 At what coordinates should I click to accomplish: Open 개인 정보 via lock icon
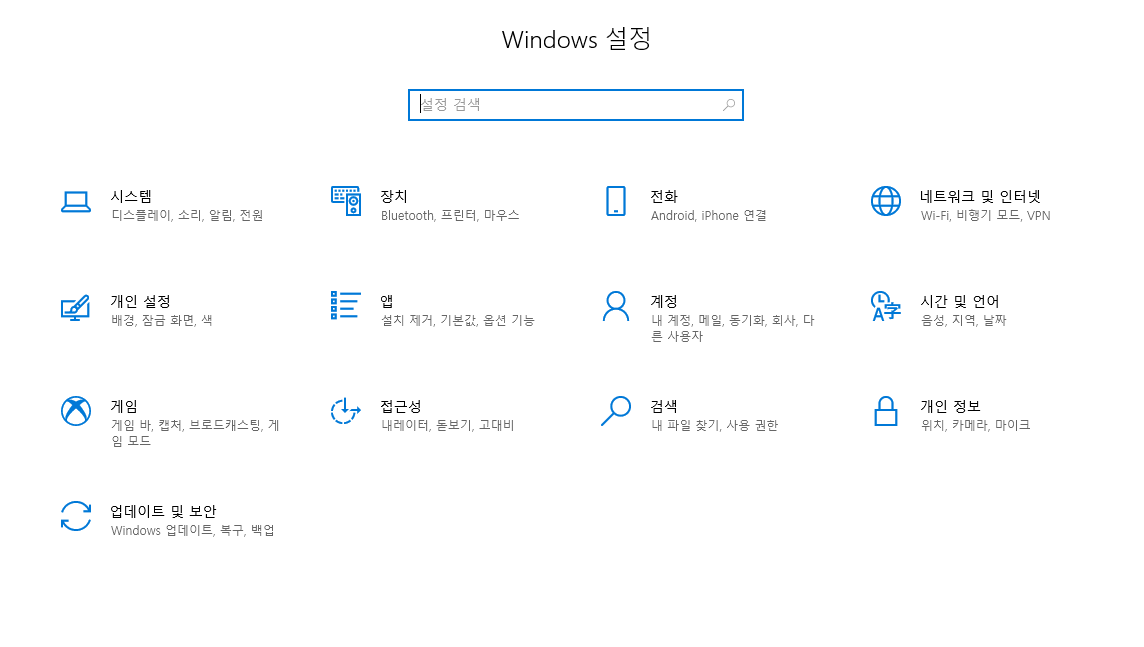pyautogui.click(x=886, y=412)
